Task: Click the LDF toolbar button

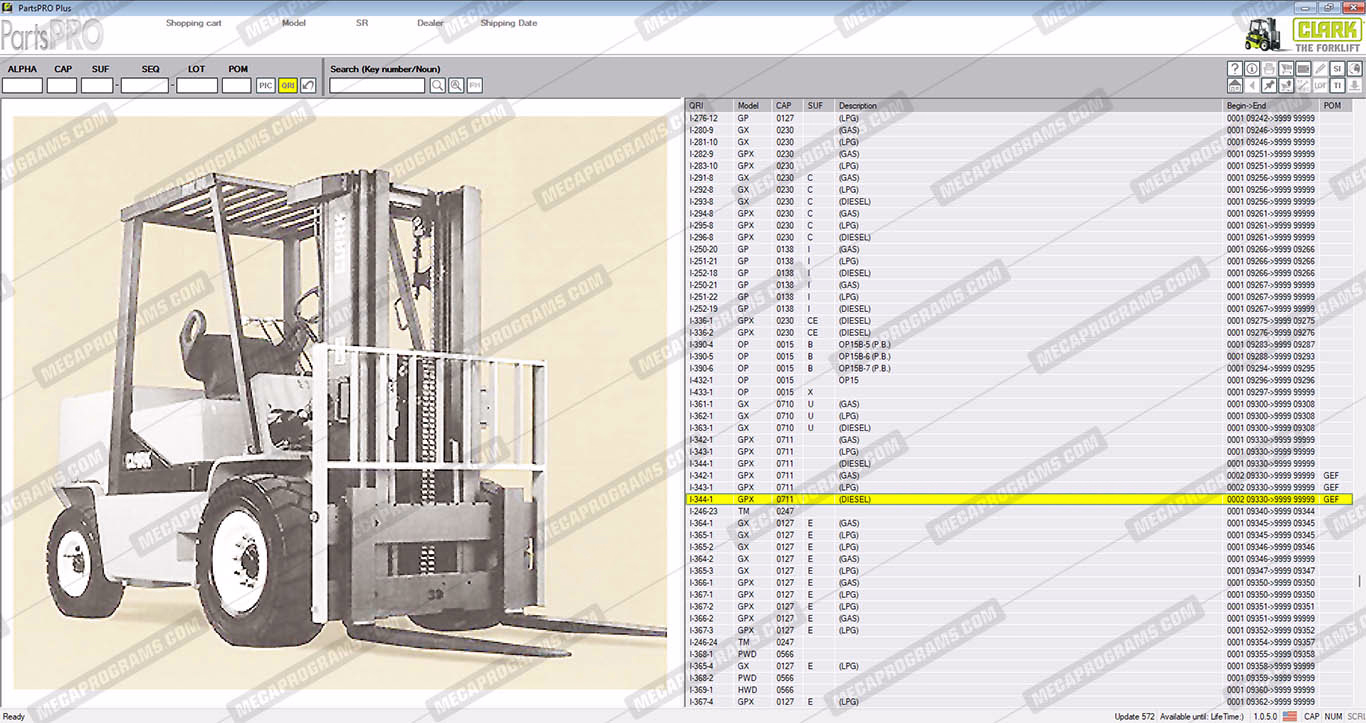Action: point(1320,86)
